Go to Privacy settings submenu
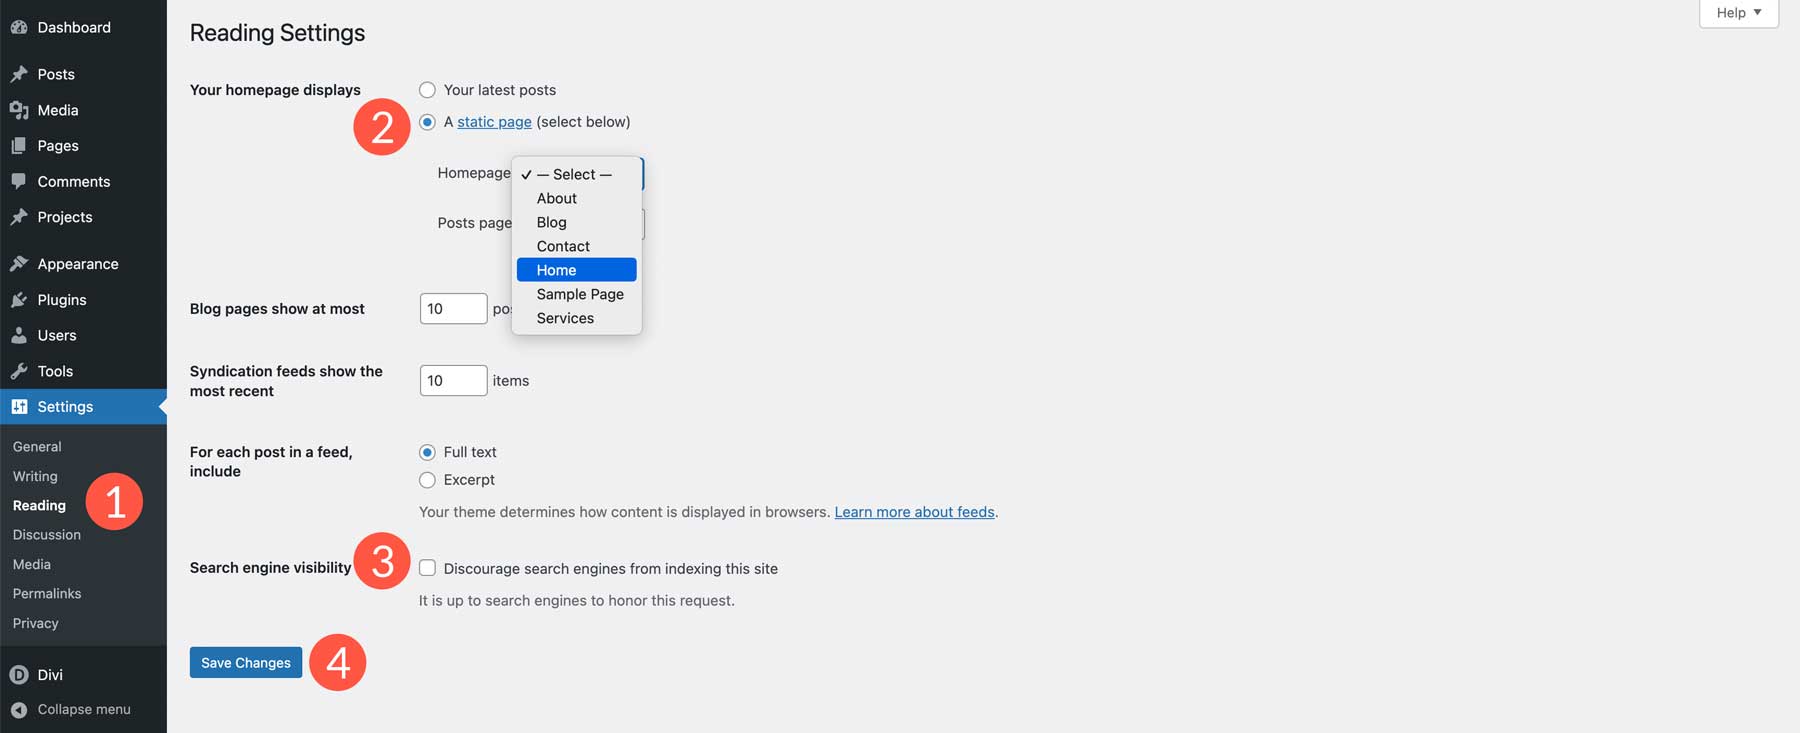 (36, 624)
